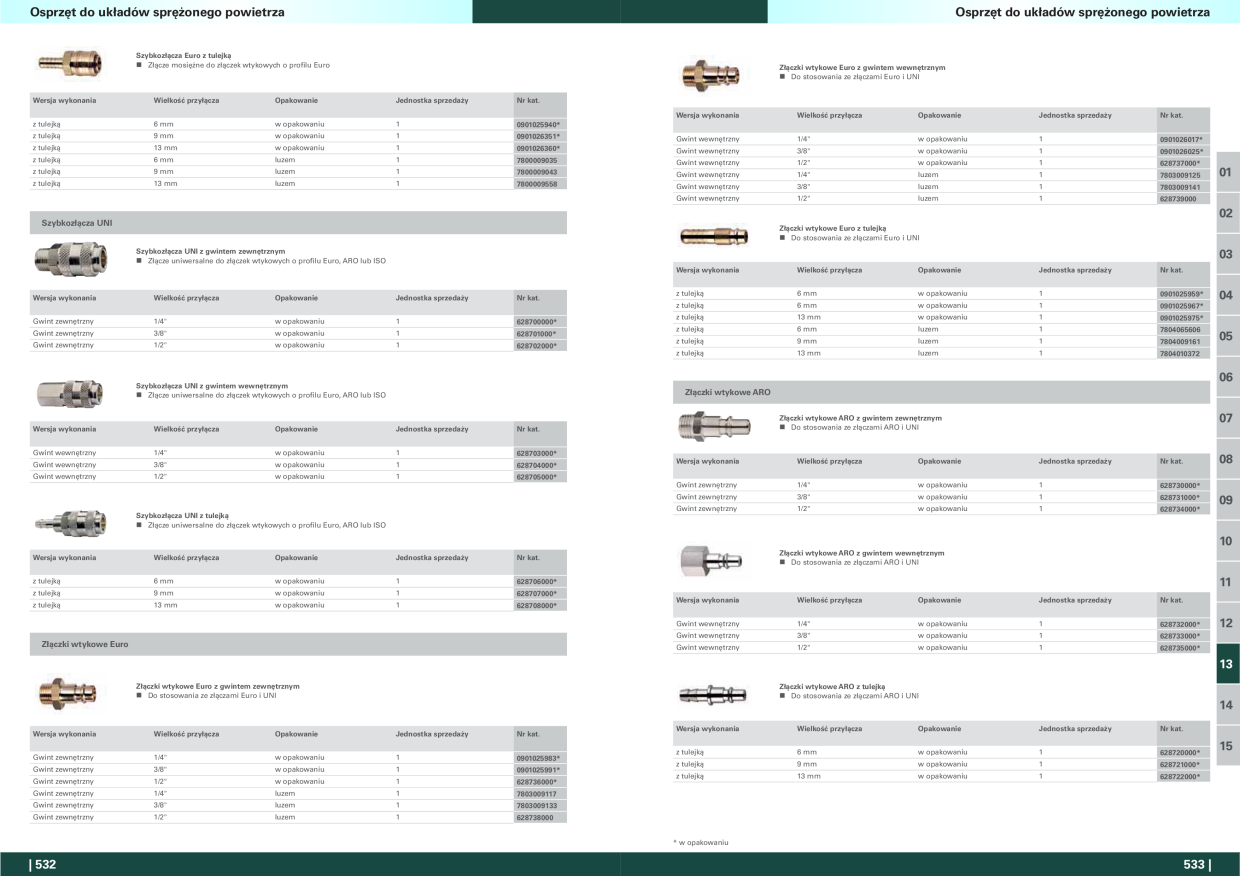The height and width of the screenshot is (876, 1240).
Task: Open chapter tab 02
Action: 1228,213
